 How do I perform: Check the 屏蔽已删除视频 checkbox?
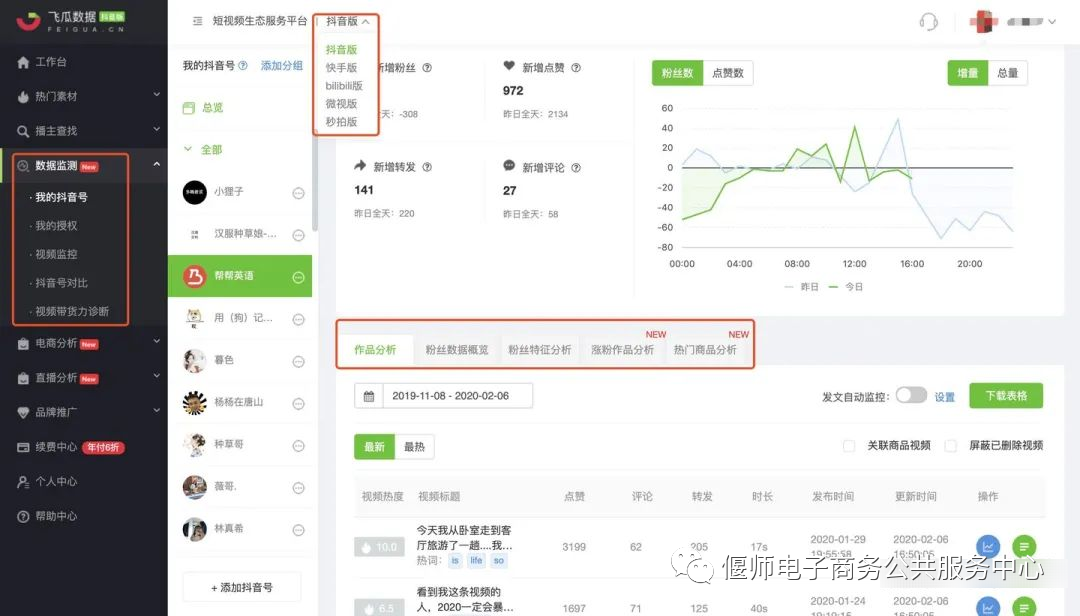coord(951,446)
